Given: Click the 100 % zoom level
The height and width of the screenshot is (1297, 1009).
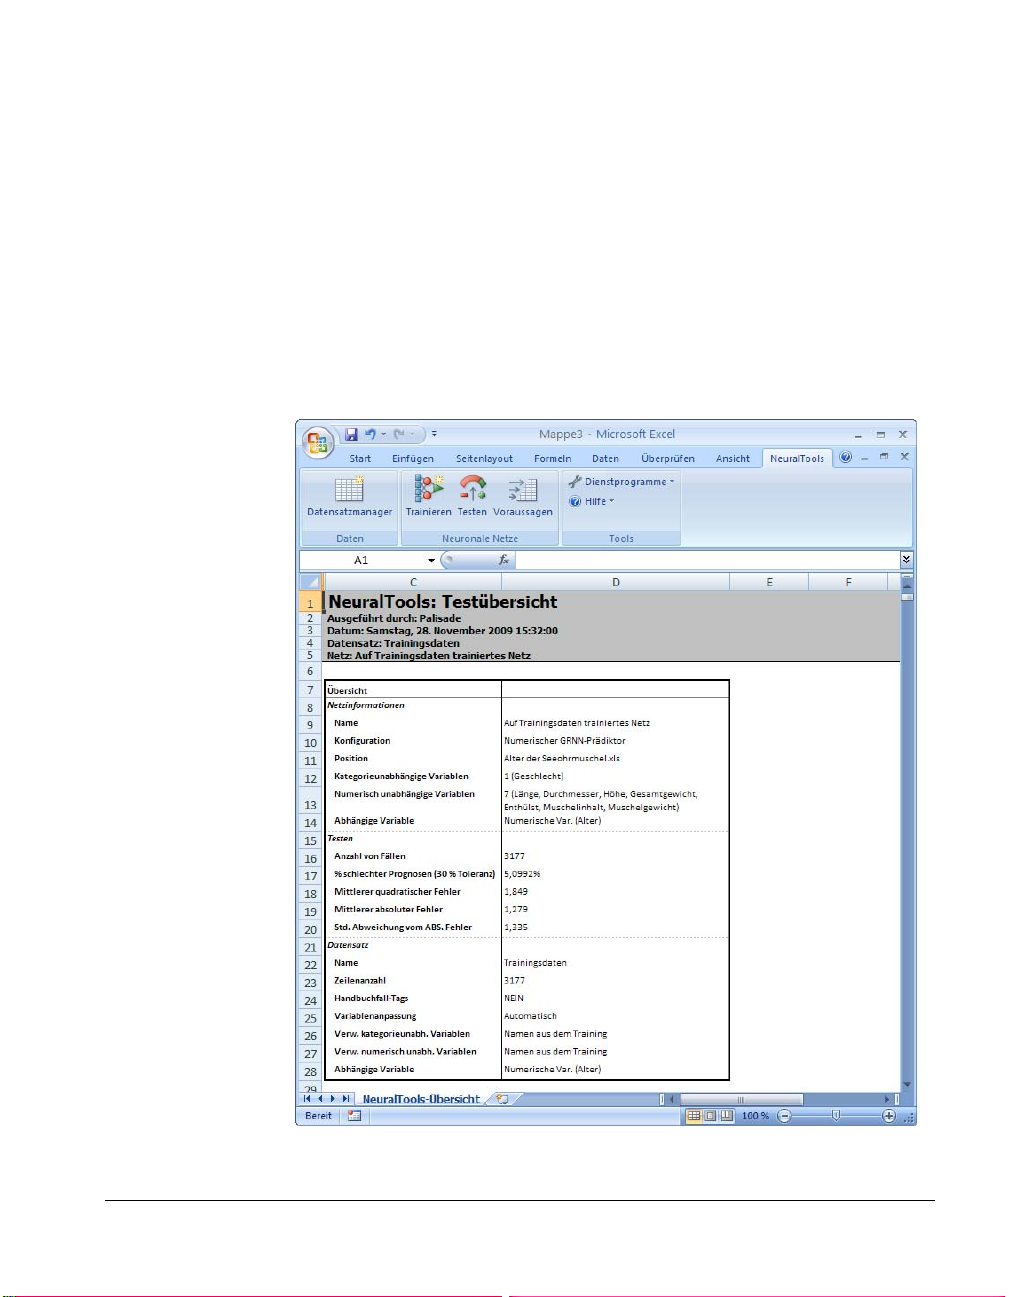Looking at the screenshot, I should (756, 1116).
